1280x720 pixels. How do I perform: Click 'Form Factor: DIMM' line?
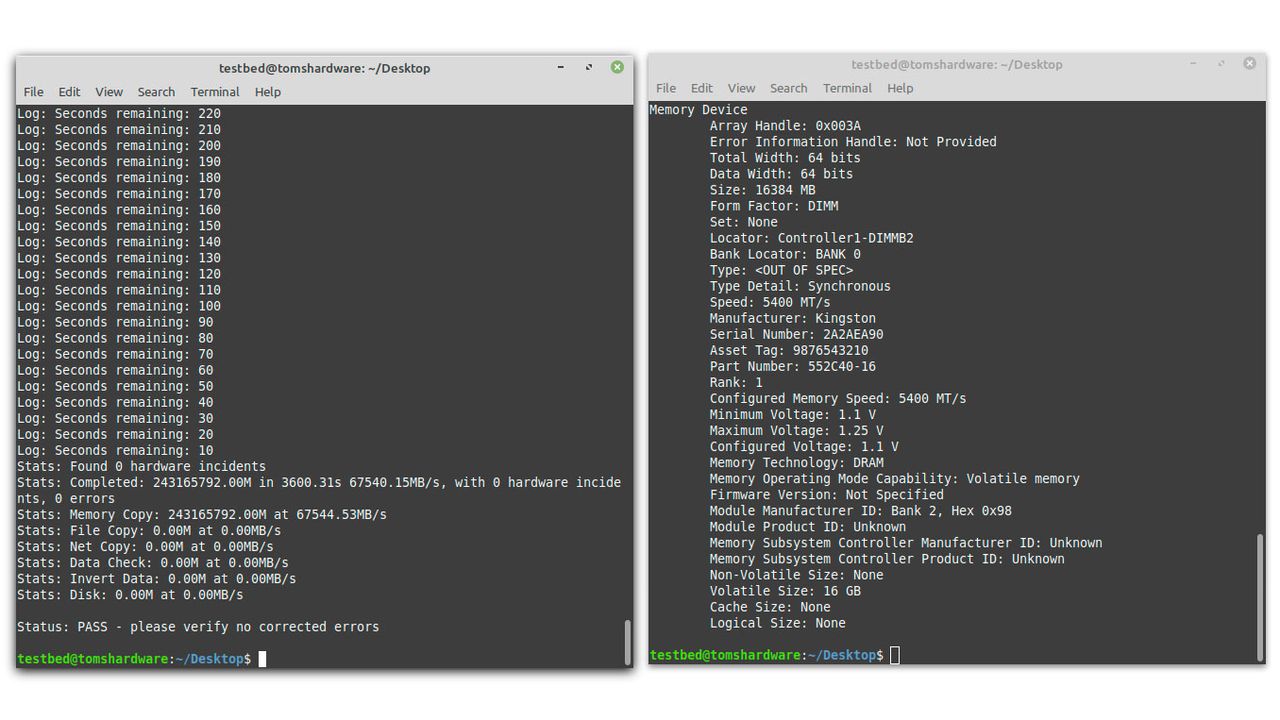(x=774, y=206)
